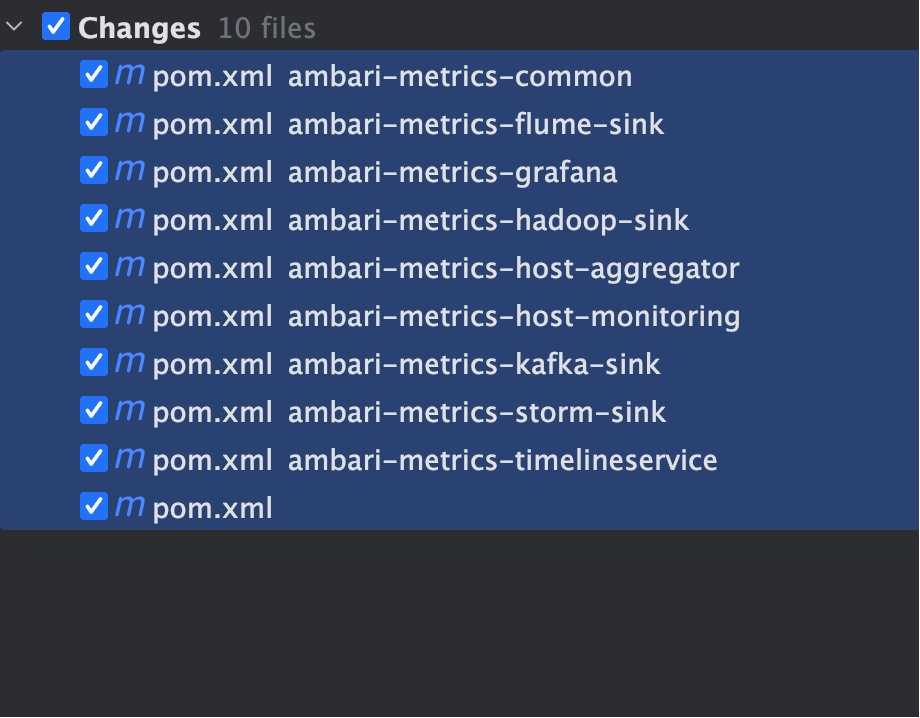This screenshot has height=718, width=920.
Task: Uncheck ambari-metrics-common pom.xml checkbox
Action: (x=94, y=74)
